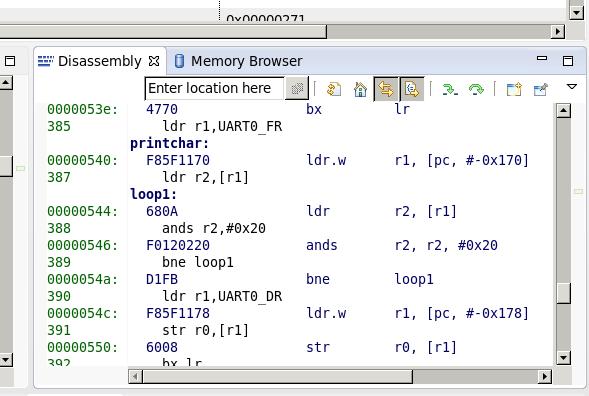This screenshot has width=589, height=396.
Task: Click operand 'r2, r2, #0x20'
Action: (446, 245)
